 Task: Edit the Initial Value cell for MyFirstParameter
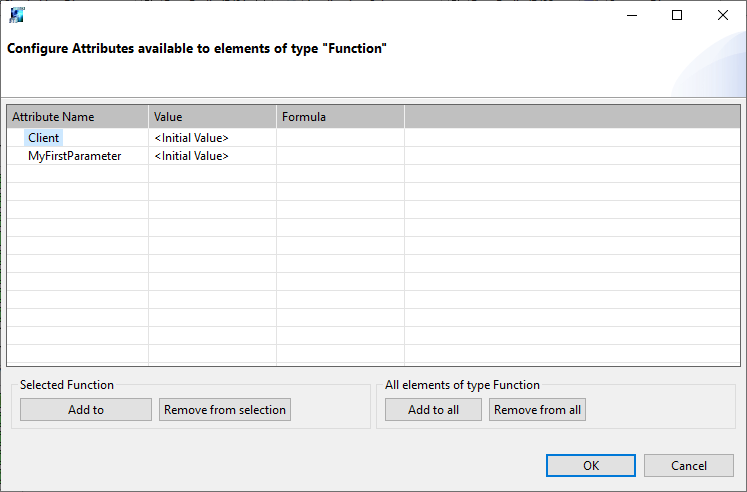(x=192, y=156)
